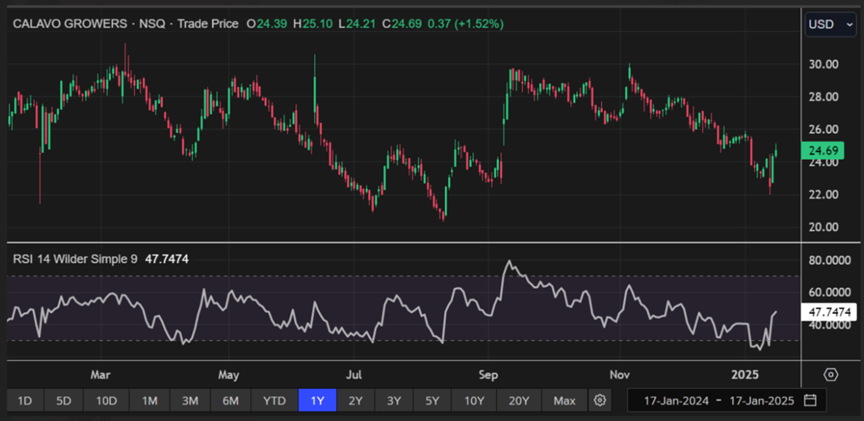Select the 1D time range
The image size is (864, 421).
tap(25, 401)
